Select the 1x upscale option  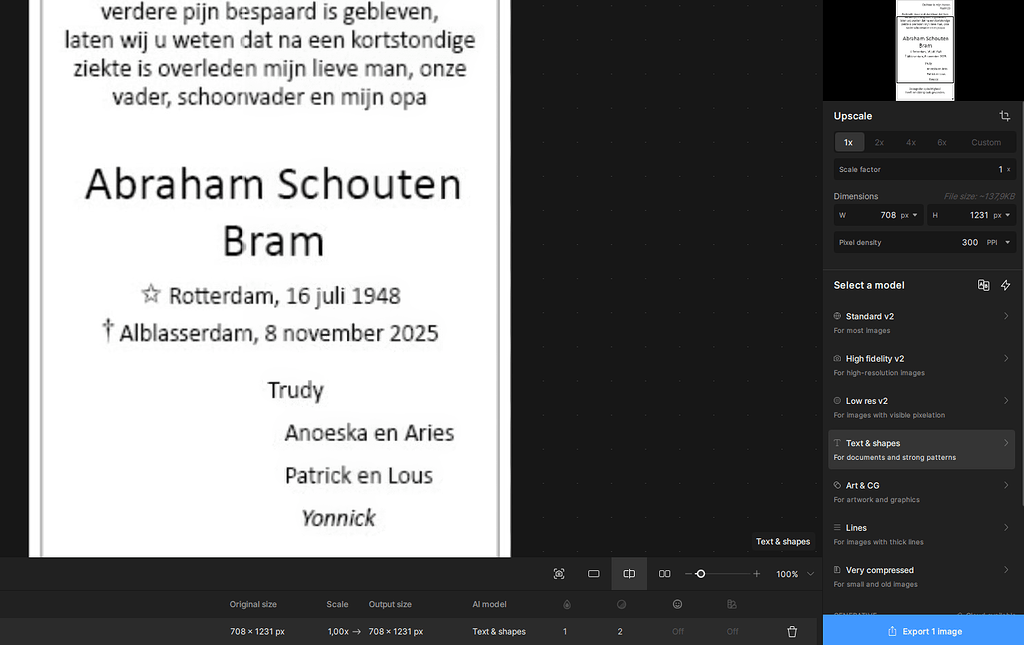(848, 142)
